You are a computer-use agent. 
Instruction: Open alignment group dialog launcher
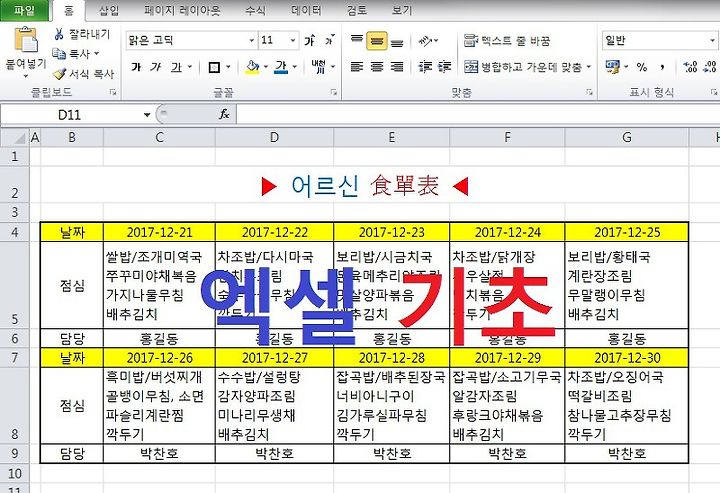589,92
